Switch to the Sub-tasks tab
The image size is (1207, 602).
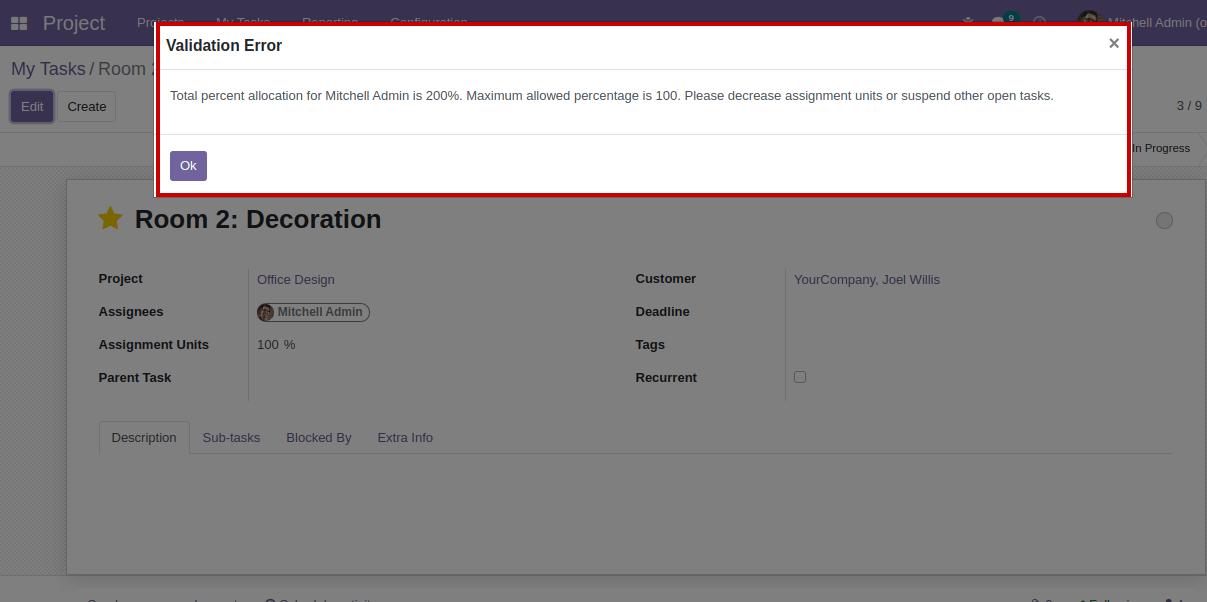(x=231, y=437)
